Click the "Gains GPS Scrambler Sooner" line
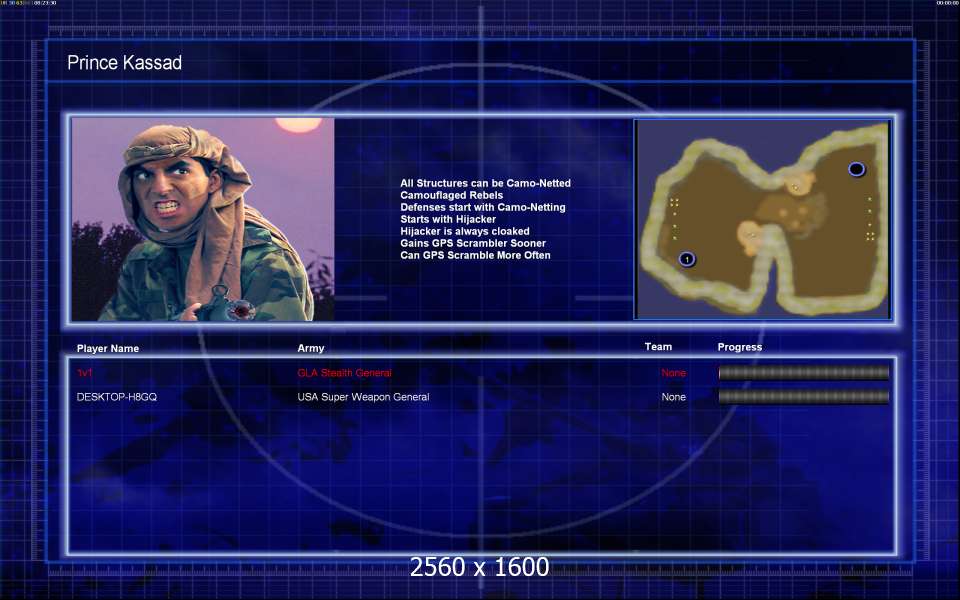 pyautogui.click(x=473, y=243)
